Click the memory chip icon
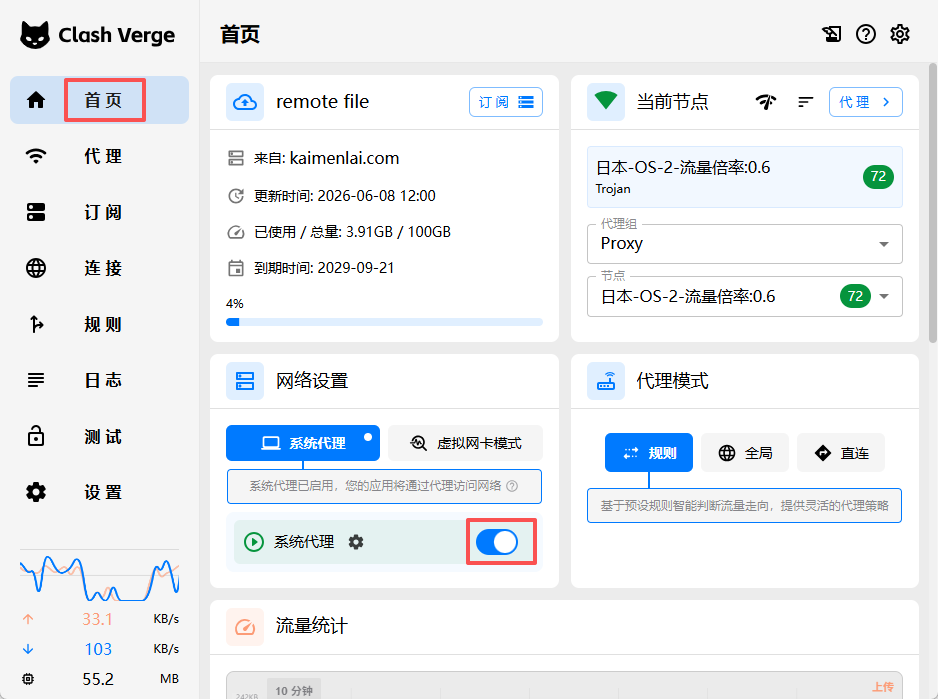The width and height of the screenshot is (938, 699). coord(28,679)
